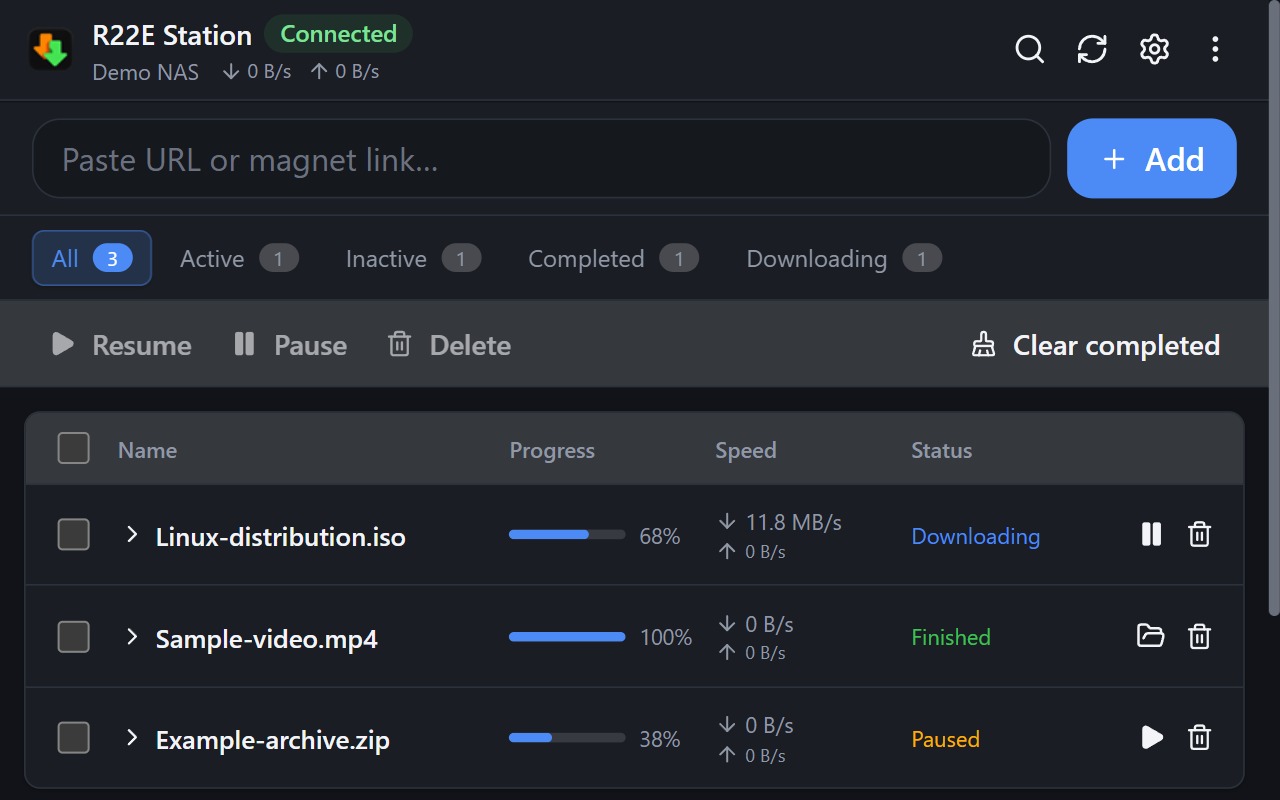
Task: Switch to the Active filter tab
Action: coord(239,259)
